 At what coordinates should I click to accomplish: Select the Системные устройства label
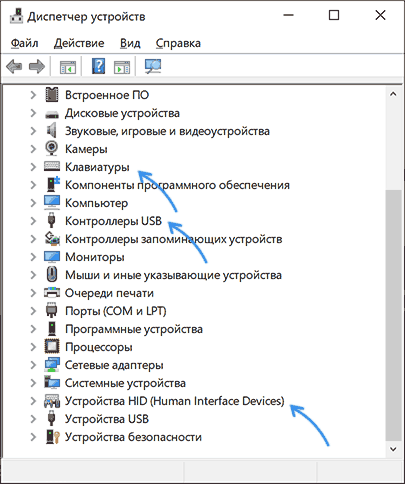click(125, 383)
